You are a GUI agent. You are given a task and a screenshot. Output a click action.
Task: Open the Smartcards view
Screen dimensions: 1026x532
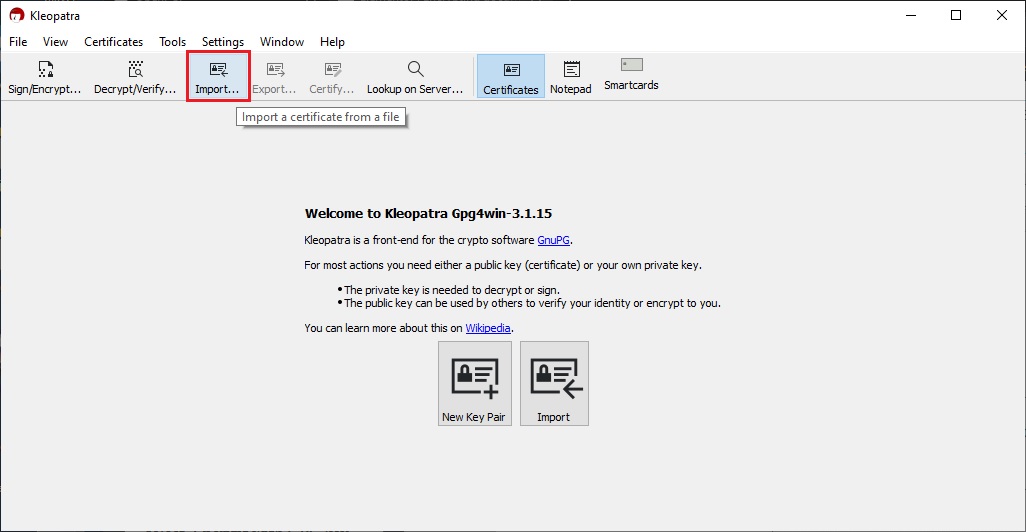631,75
